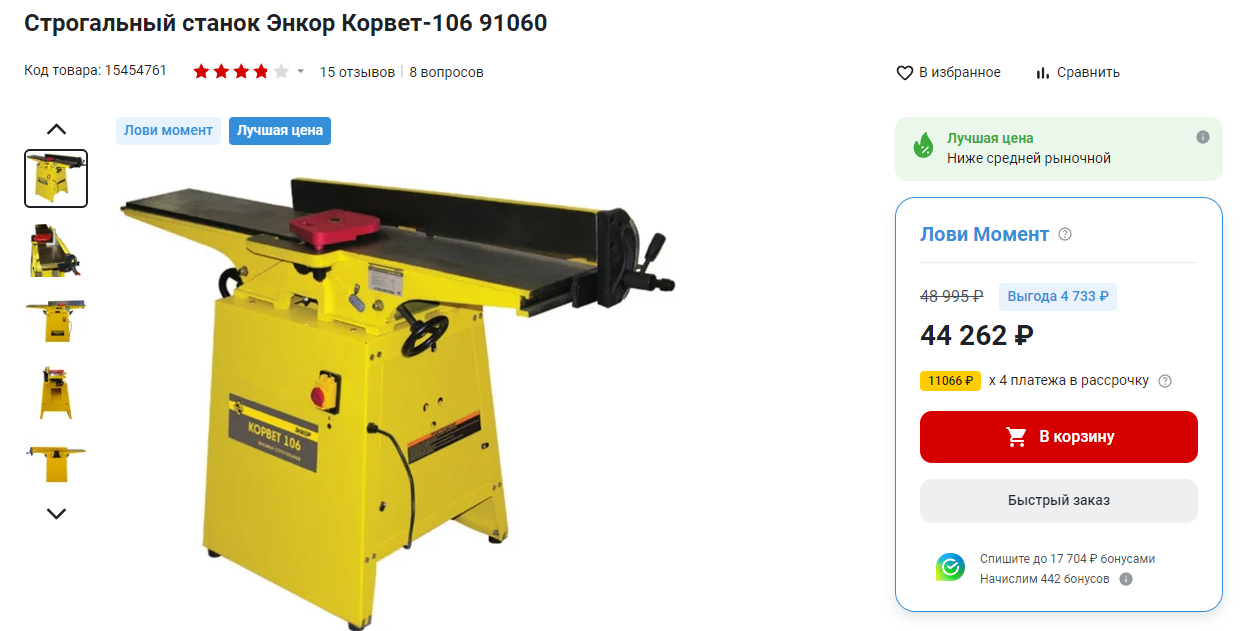Add item with В корзину button
Image resolution: width=1245 pixels, height=631 pixels.
coord(1059,437)
